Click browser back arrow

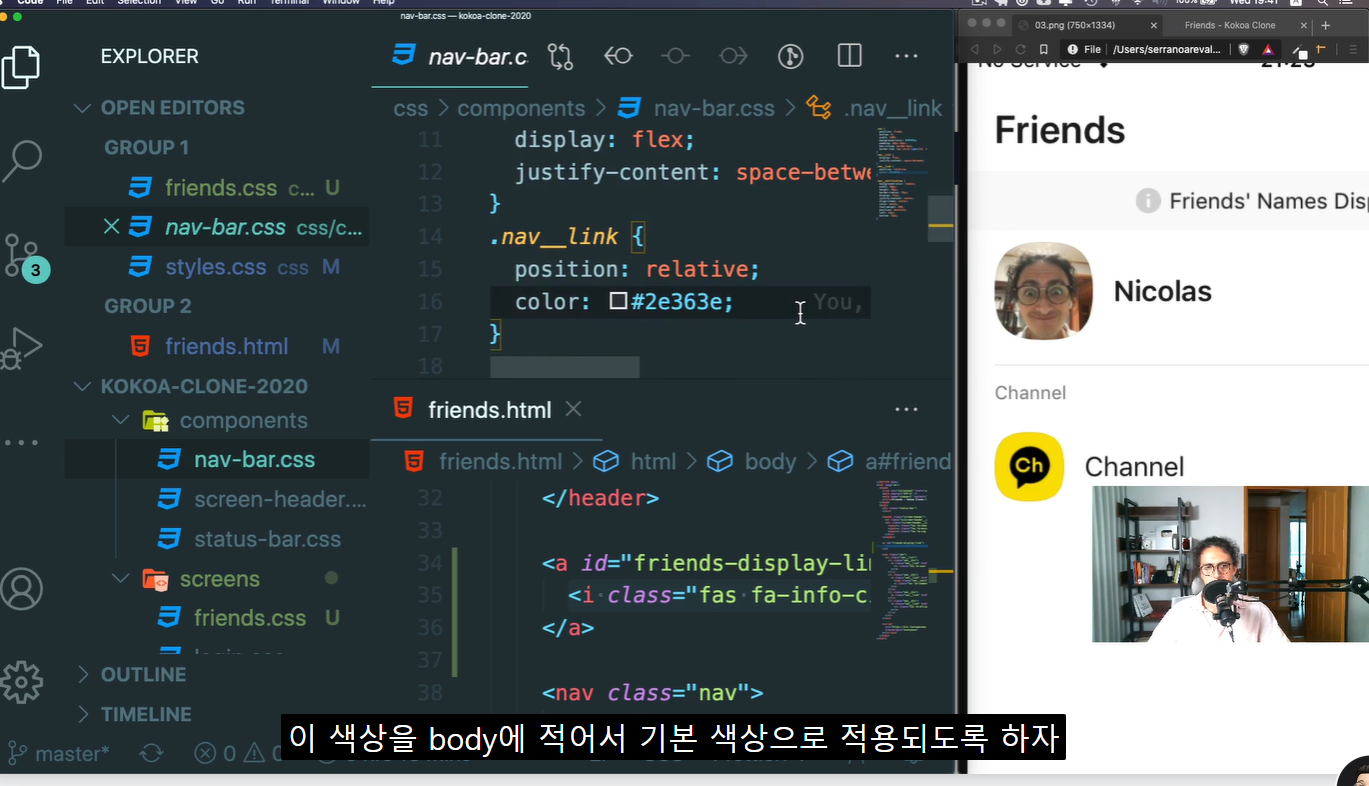point(974,49)
